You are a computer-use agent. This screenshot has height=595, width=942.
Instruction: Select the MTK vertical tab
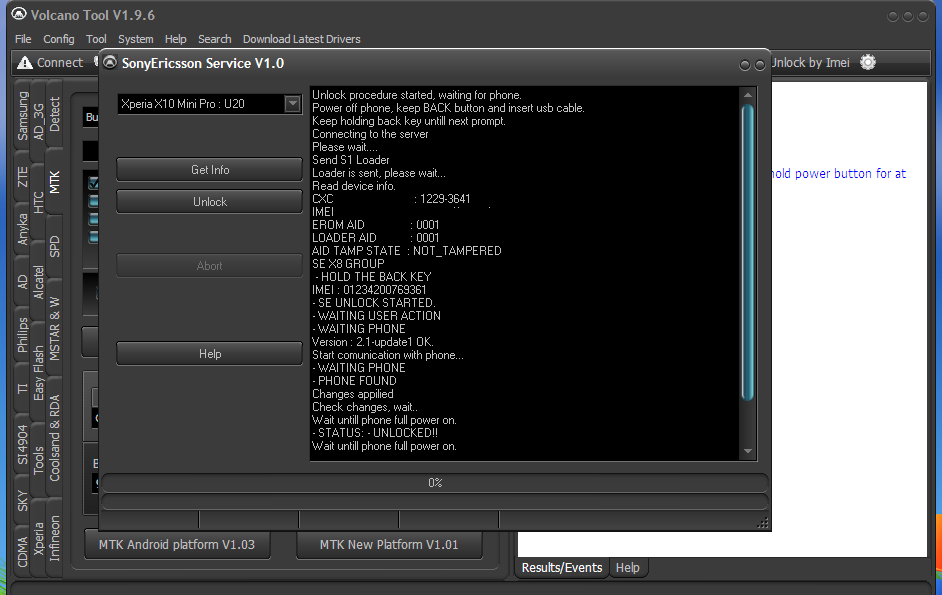(x=55, y=182)
